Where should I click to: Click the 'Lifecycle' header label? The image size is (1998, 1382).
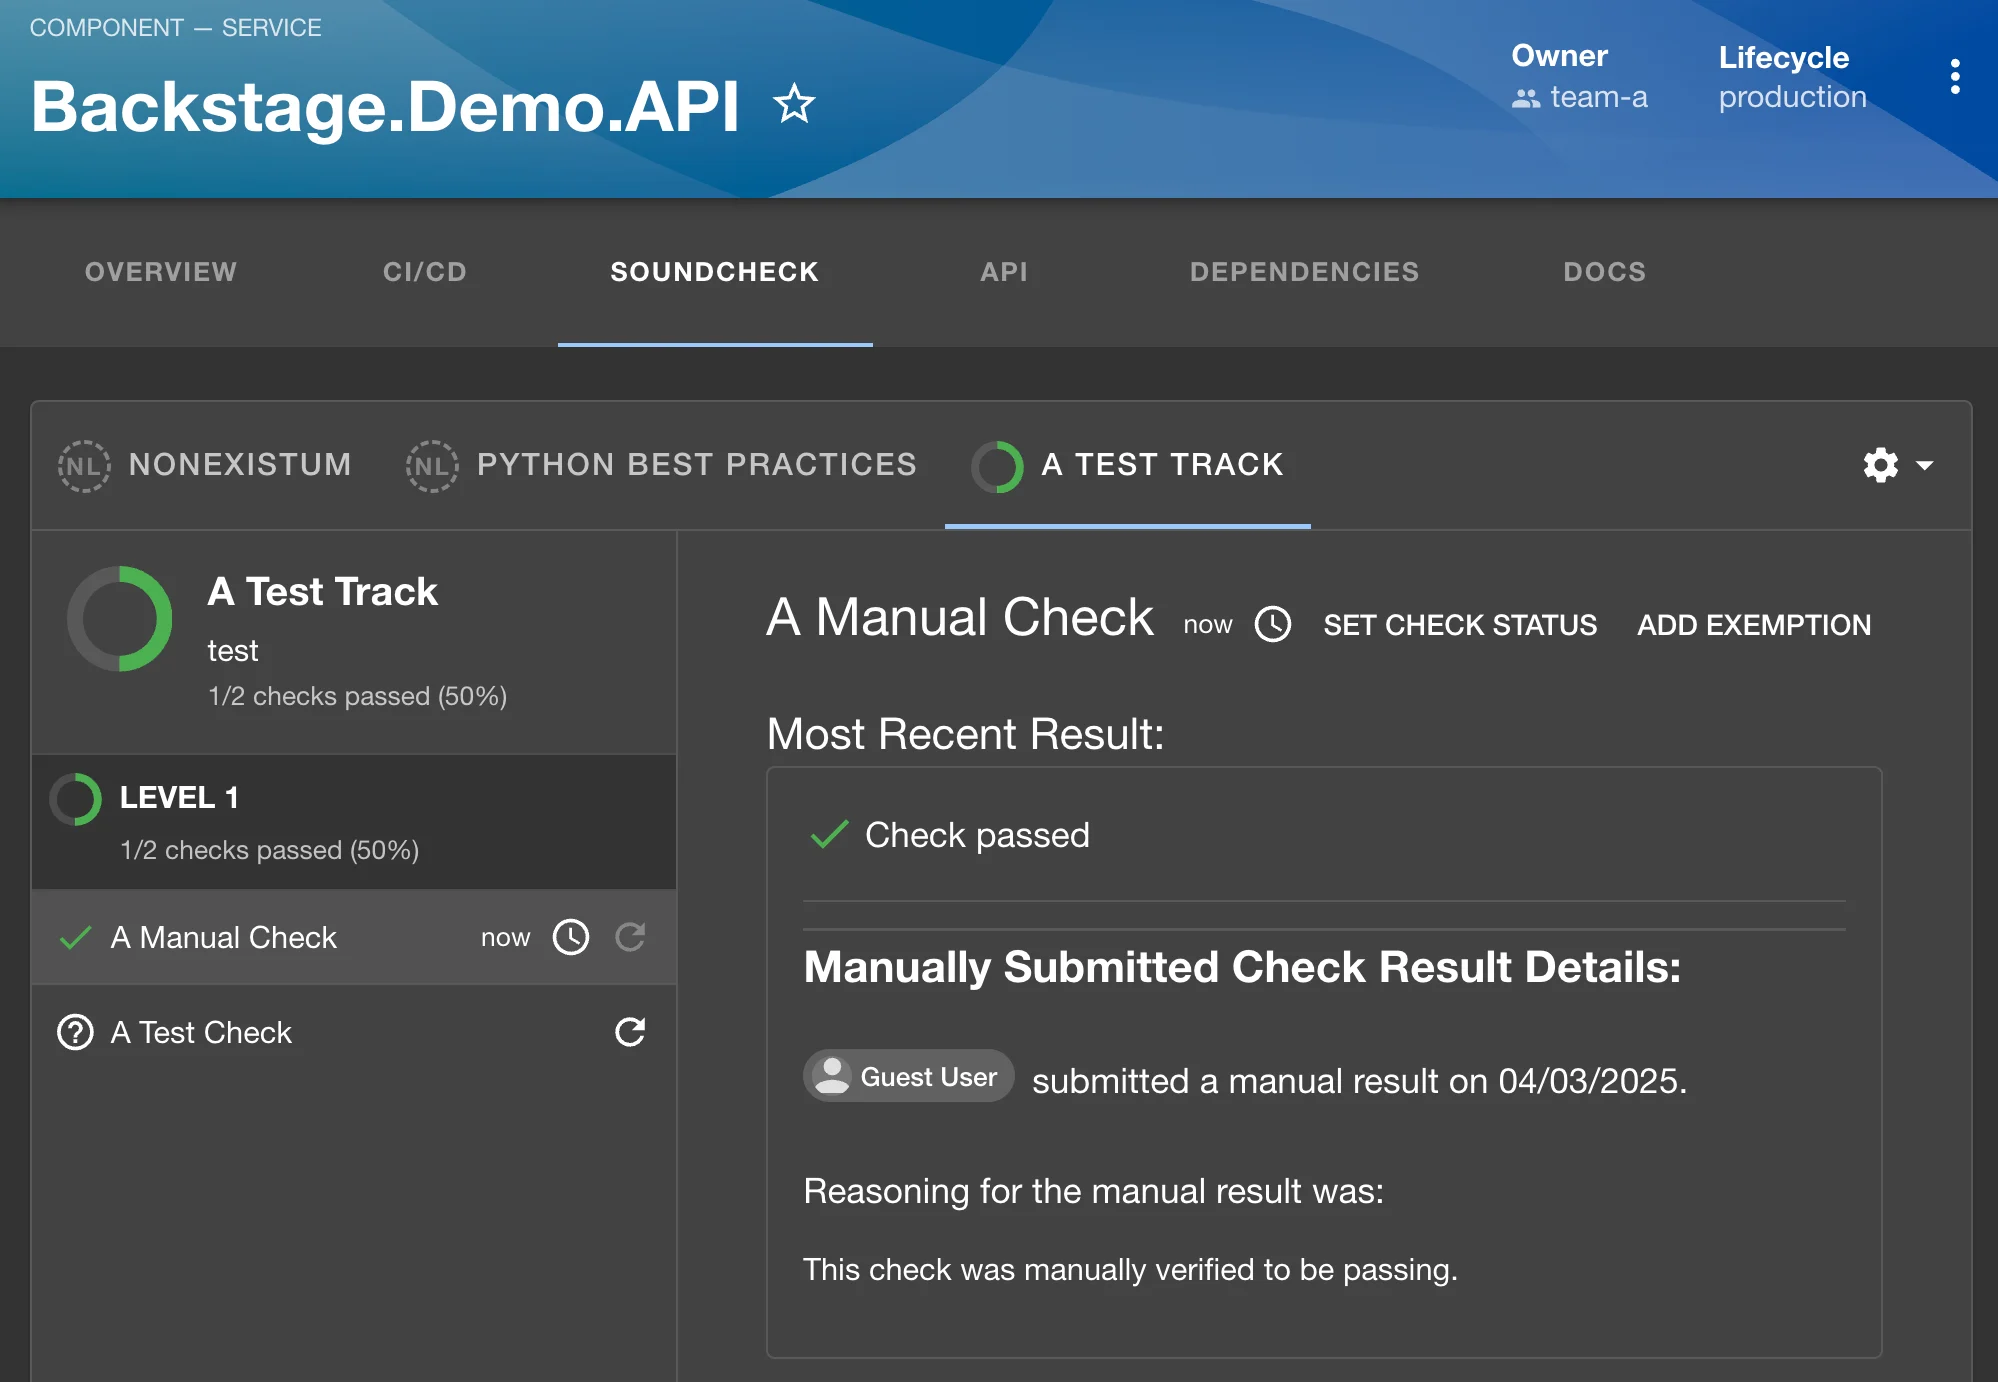(1783, 57)
